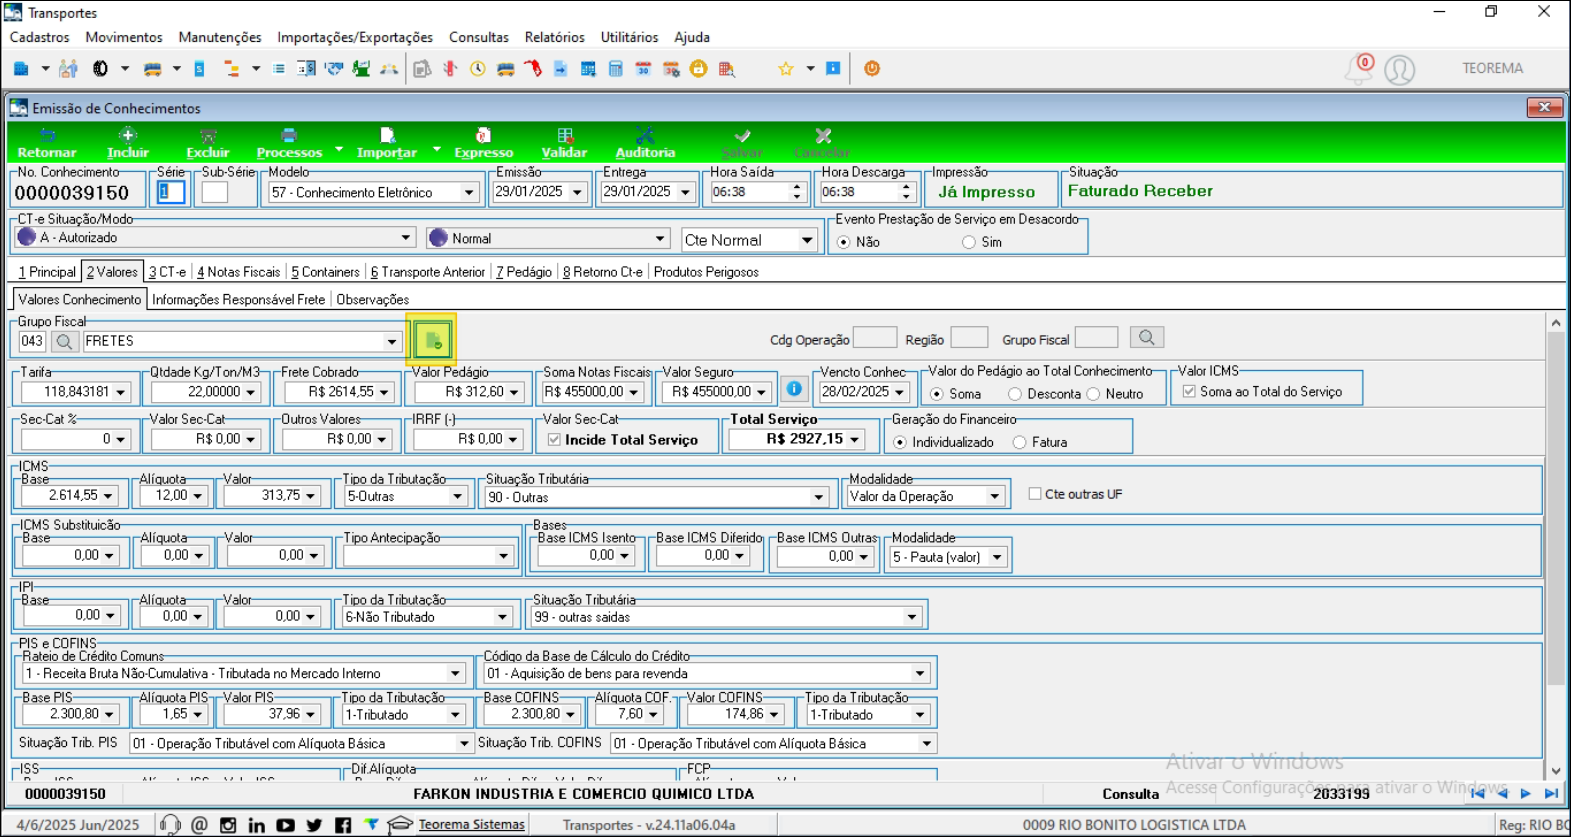Open the Instagram icon in status bar
Image resolution: width=1571 pixels, height=837 pixels.
228,825
